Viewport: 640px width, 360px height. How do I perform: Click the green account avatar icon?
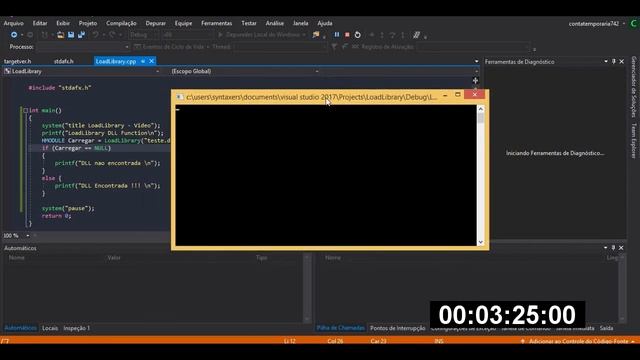(x=634, y=24)
